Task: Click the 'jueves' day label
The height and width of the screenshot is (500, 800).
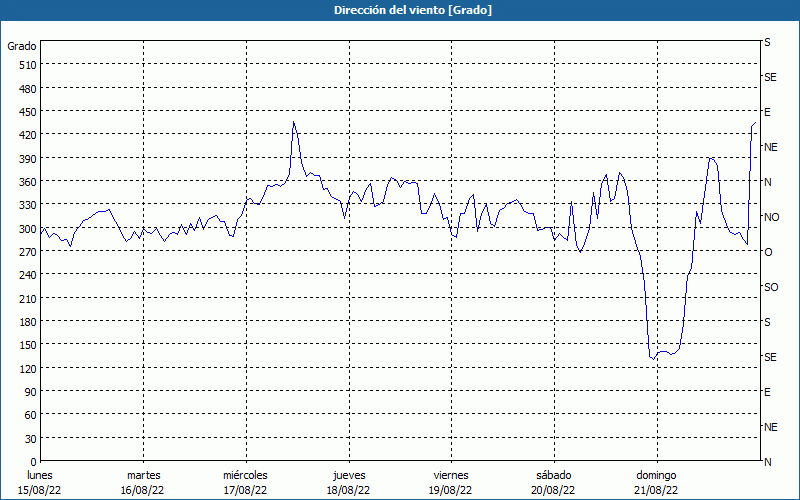Action: click(x=349, y=475)
